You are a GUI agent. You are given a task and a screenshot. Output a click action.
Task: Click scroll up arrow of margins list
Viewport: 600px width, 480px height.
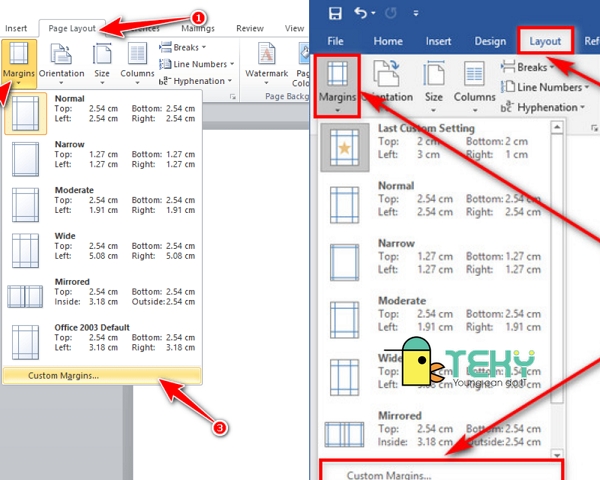point(557,127)
